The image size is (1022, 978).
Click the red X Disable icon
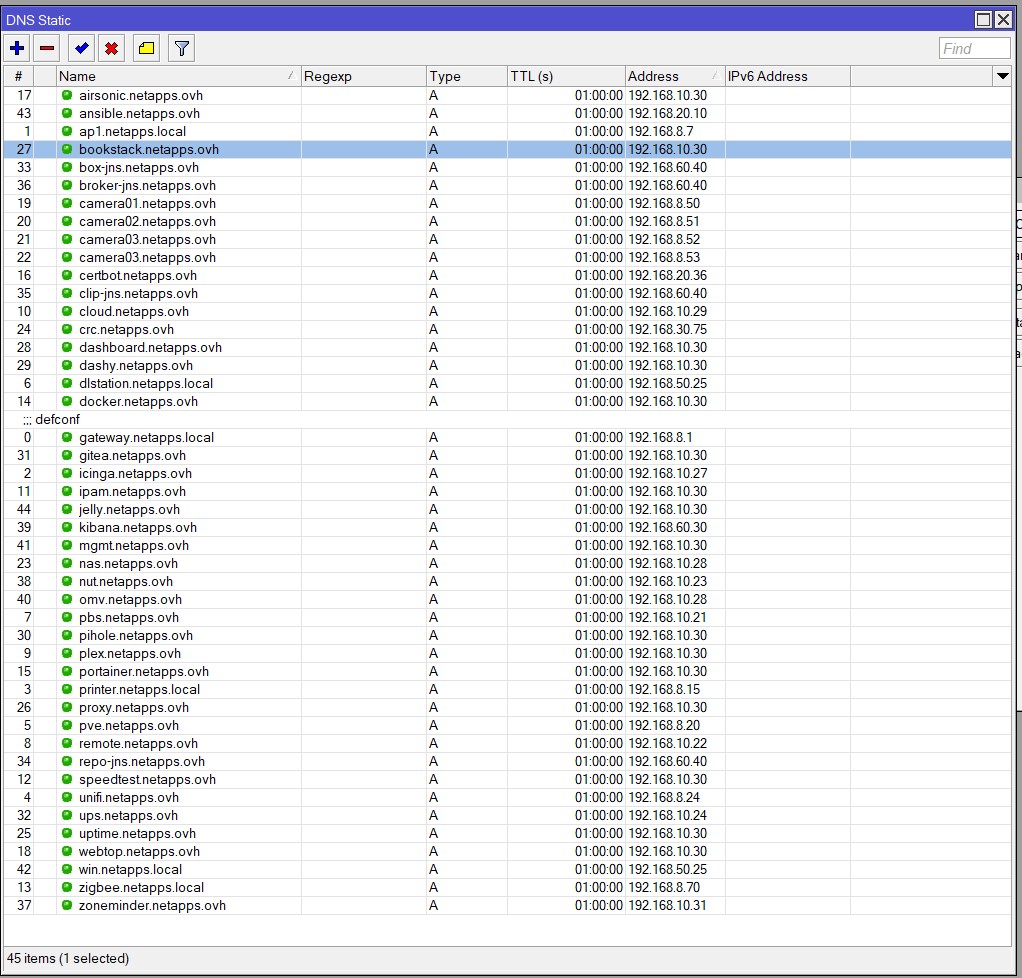pyautogui.click(x=112, y=48)
